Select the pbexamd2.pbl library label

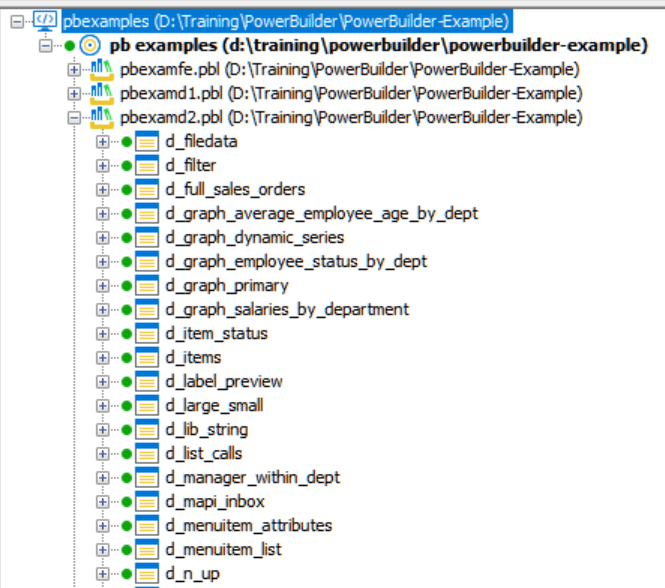(351, 118)
